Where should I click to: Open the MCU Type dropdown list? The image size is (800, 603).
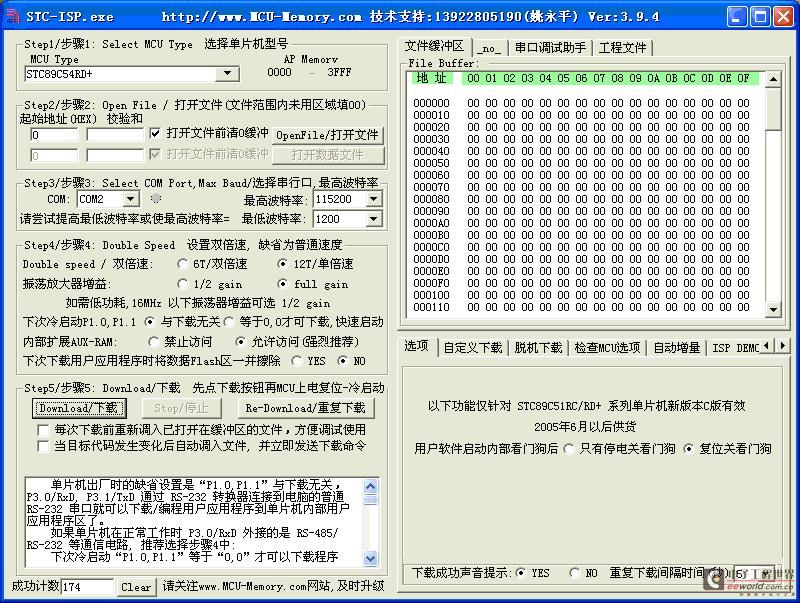pos(228,73)
